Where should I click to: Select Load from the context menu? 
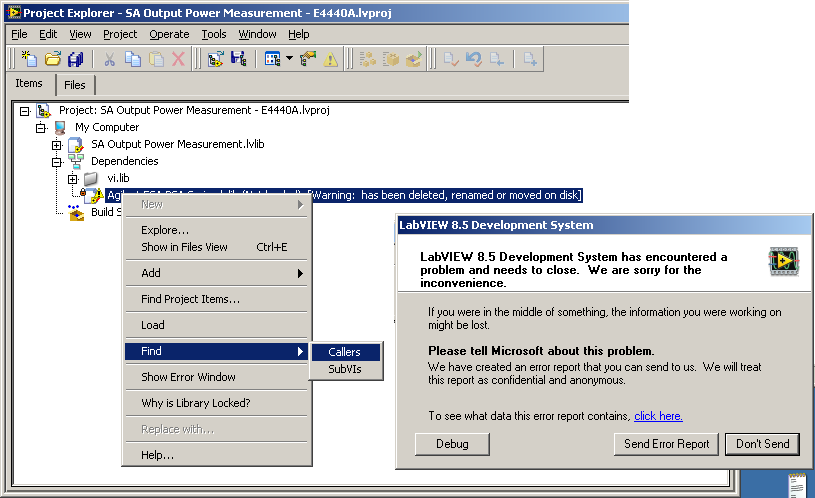[x=216, y=325]
